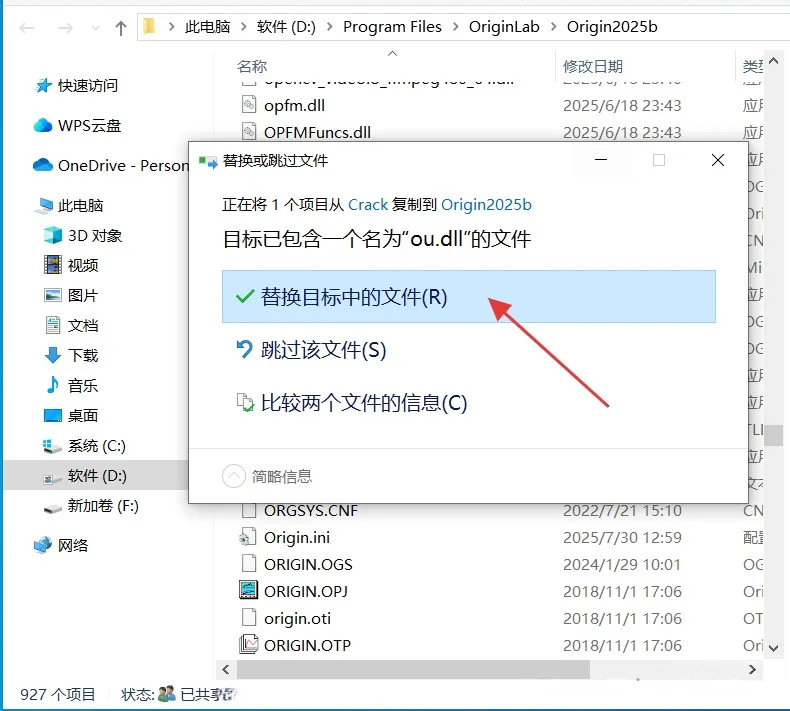This screenshot has height=711, width=790.
Task: Open the 系统 (C:) drive
Action: (96, 445)
